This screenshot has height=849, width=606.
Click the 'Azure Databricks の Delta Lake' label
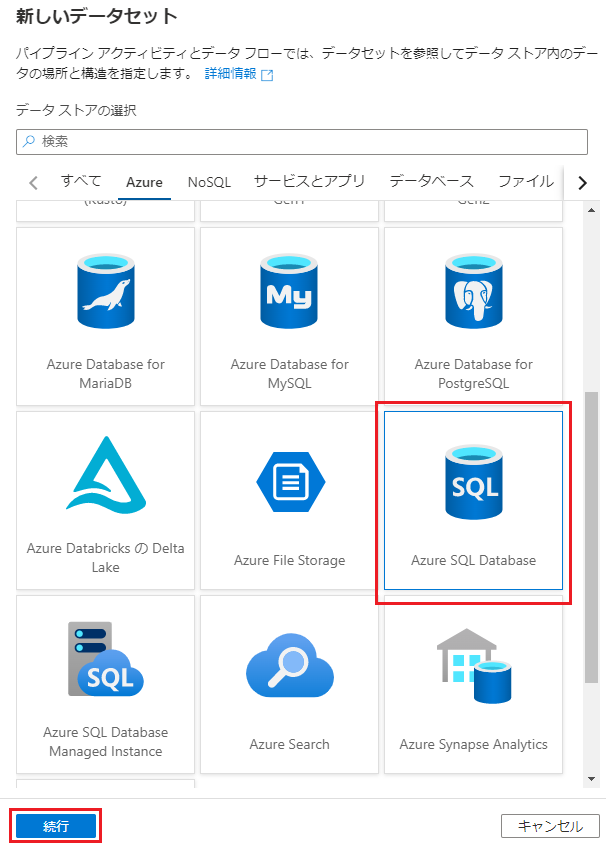pos(106,558)
